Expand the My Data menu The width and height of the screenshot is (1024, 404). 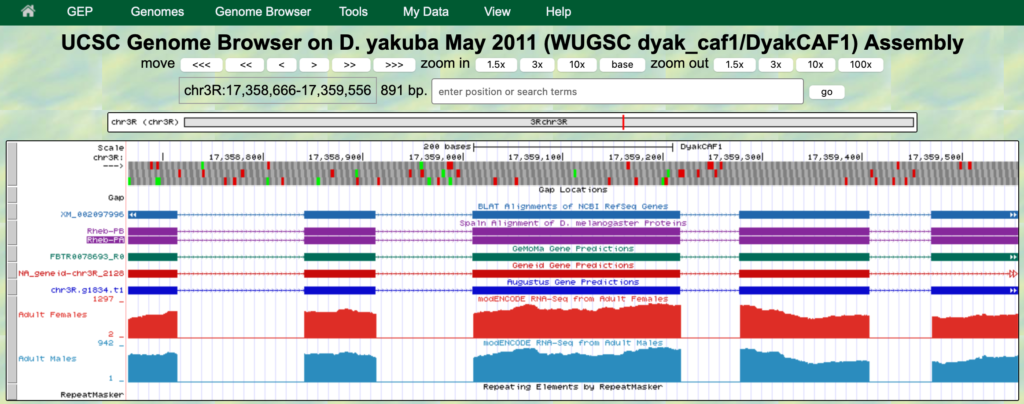[x=426, y=12]
